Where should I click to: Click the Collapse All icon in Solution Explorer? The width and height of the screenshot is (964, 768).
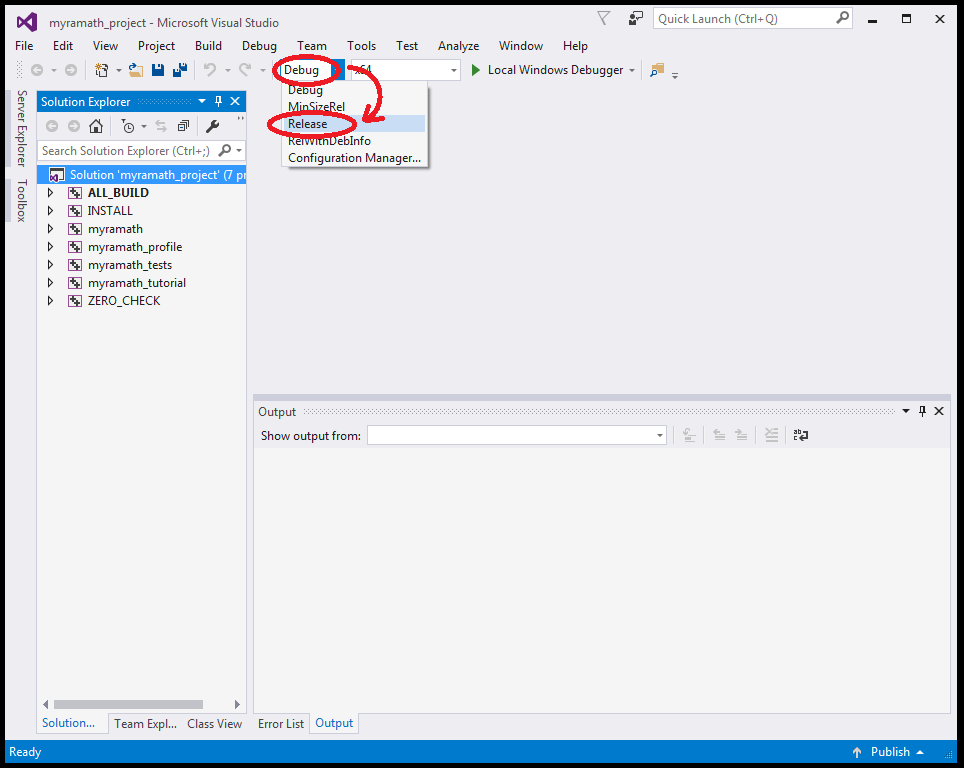pos(183,127)
